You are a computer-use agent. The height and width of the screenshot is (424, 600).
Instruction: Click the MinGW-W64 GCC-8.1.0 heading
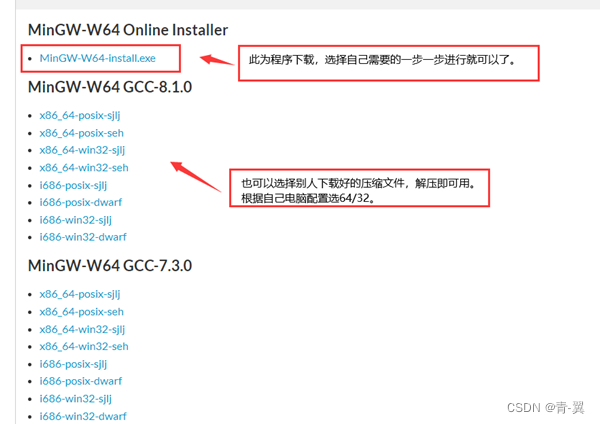[x=110, y=87]
